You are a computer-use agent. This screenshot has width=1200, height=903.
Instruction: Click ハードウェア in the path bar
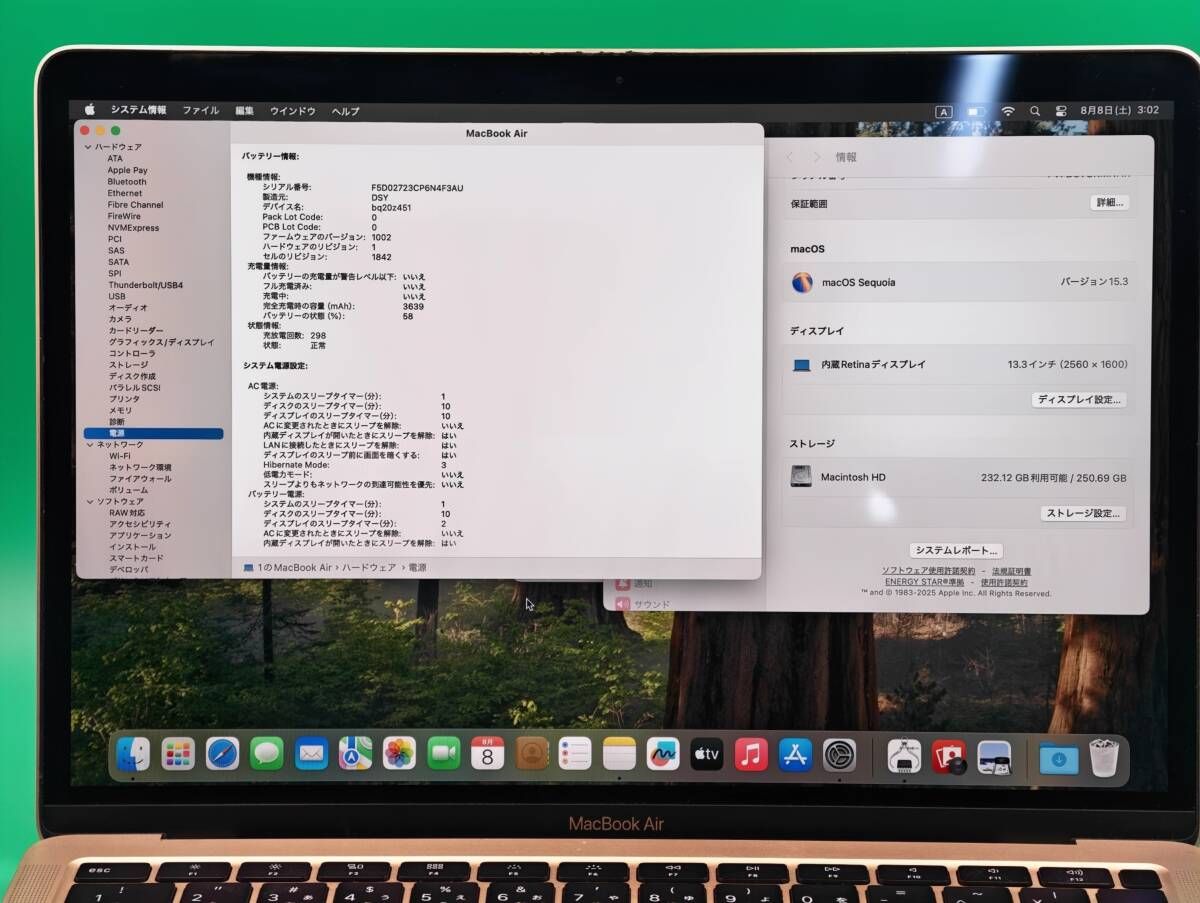[x=369, y=568]
